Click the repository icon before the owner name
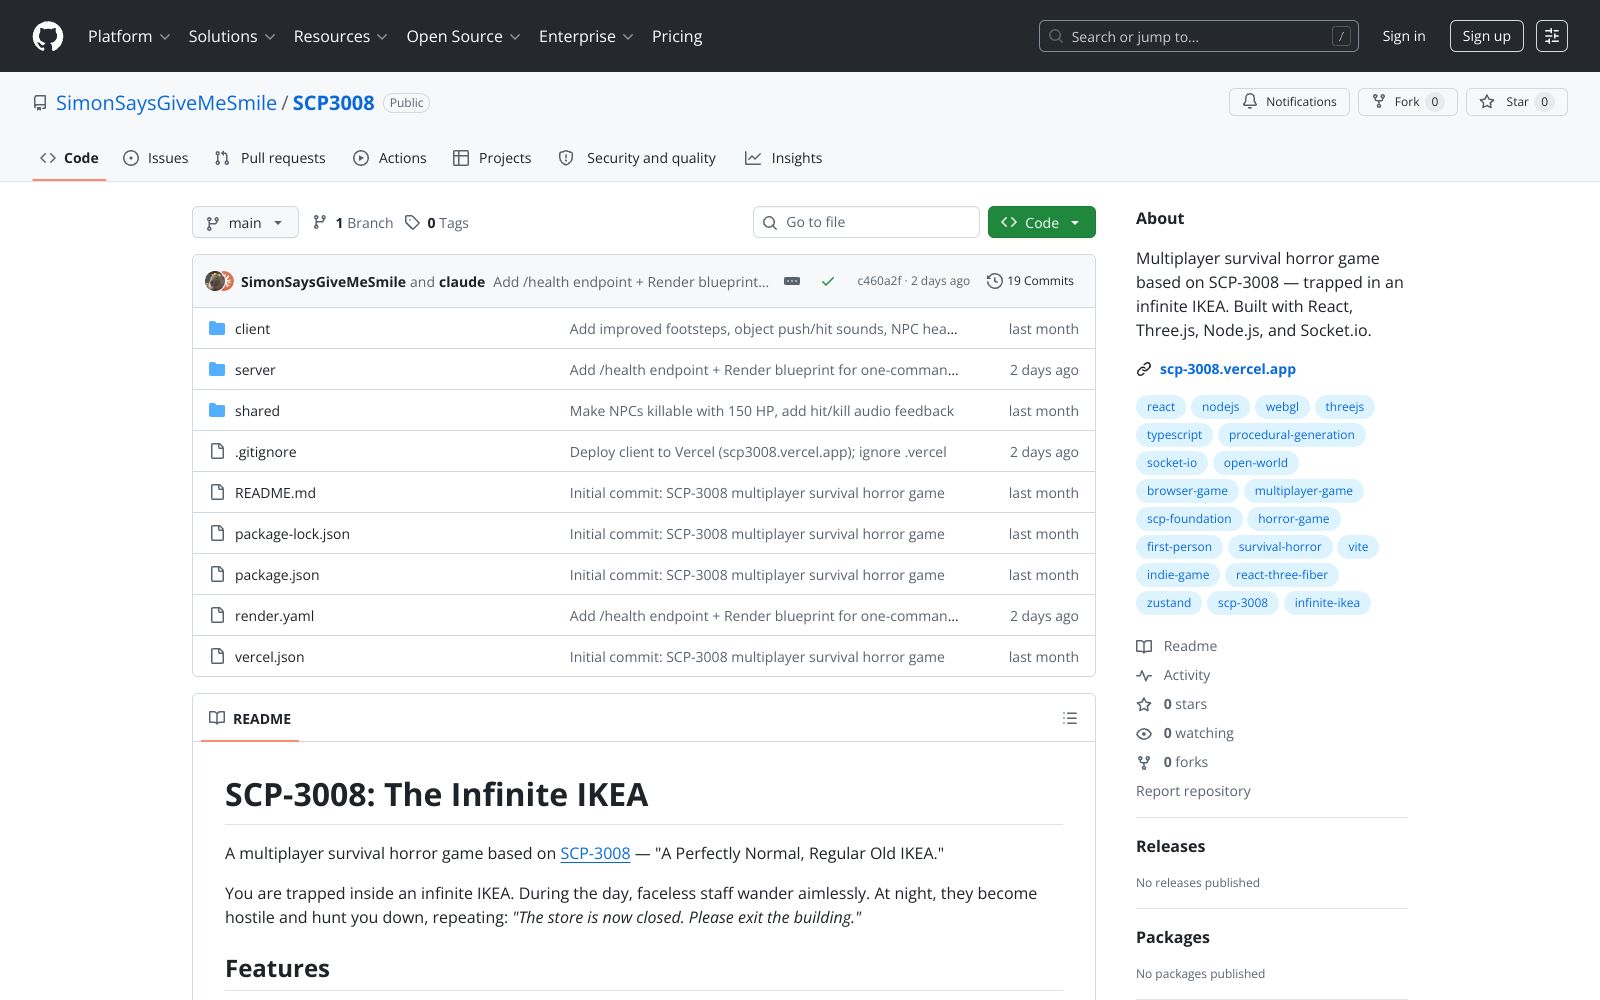The height and width of the screenshot is (1000, 1600). click(x=40, y=103)
